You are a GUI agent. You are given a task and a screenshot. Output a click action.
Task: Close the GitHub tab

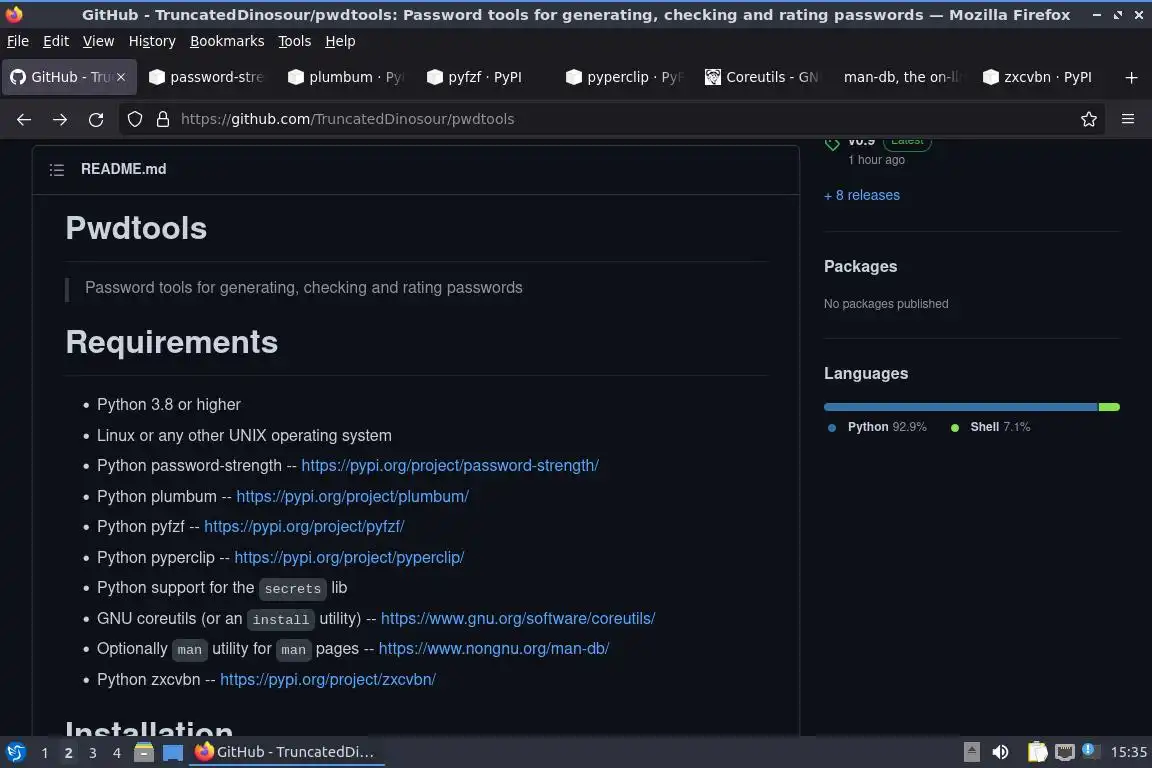(x=121, y=77)
